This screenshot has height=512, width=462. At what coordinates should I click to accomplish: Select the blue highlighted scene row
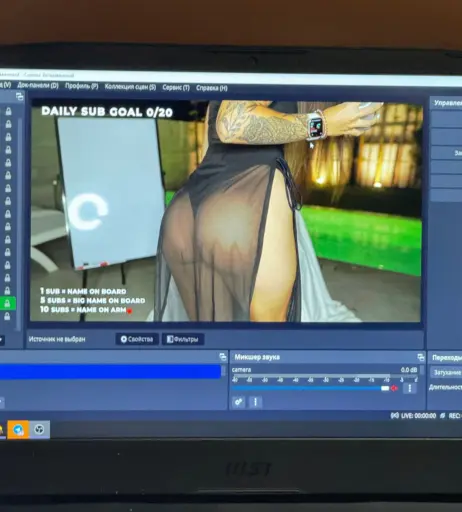coord(110,371)
